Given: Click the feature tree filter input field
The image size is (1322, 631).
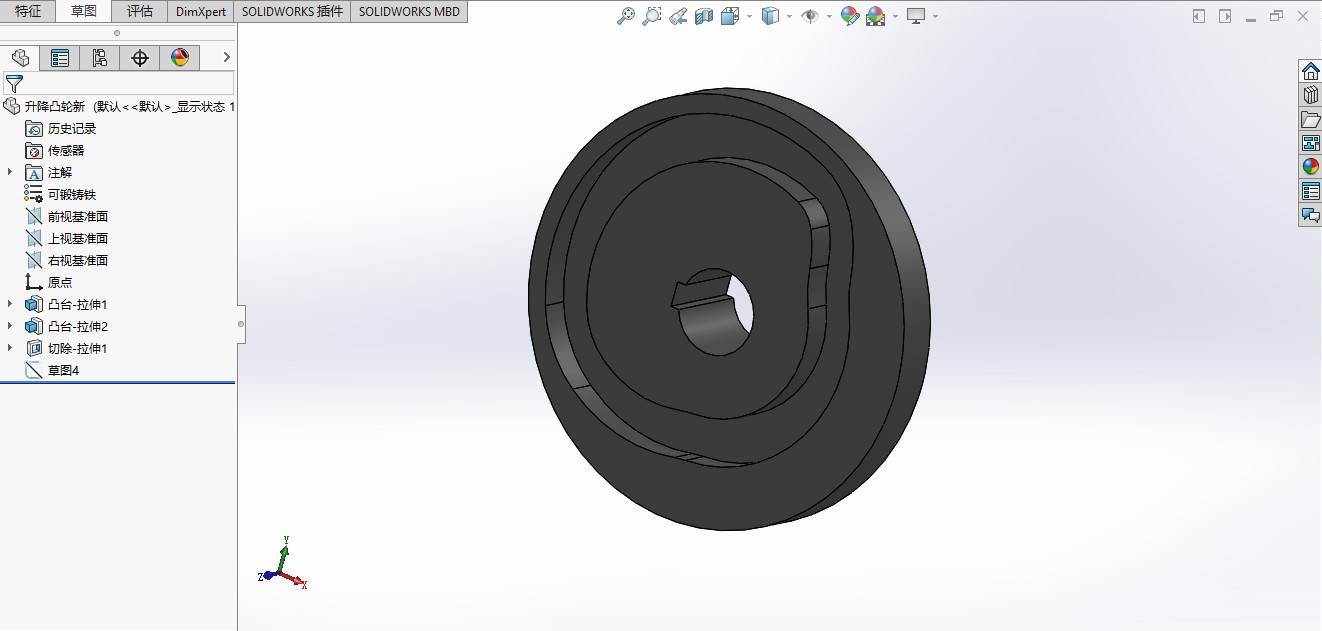Looking at the screenshot, I should [x=129, y=84].
